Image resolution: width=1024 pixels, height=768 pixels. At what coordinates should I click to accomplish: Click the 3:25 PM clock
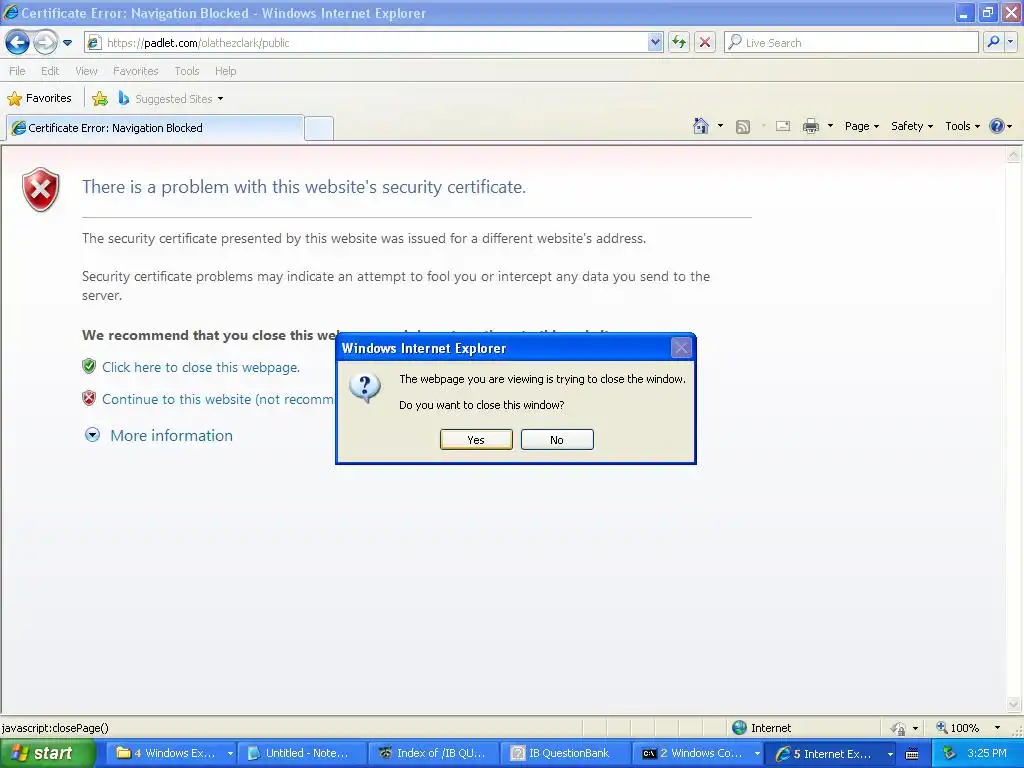tap(987, 753)
